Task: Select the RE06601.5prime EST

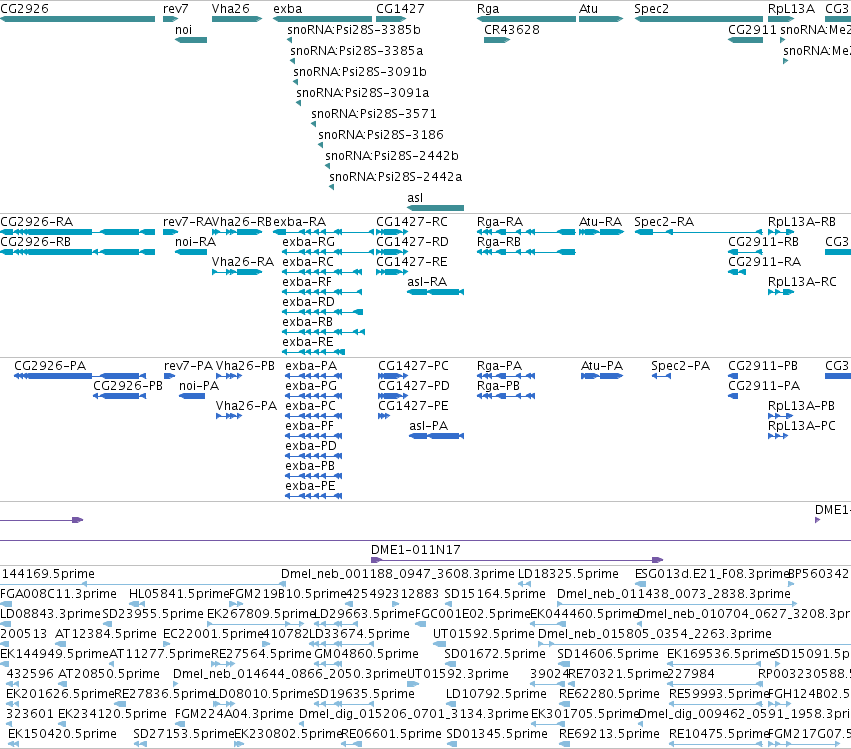Action: pyautogui.click(x=351, y=744)
